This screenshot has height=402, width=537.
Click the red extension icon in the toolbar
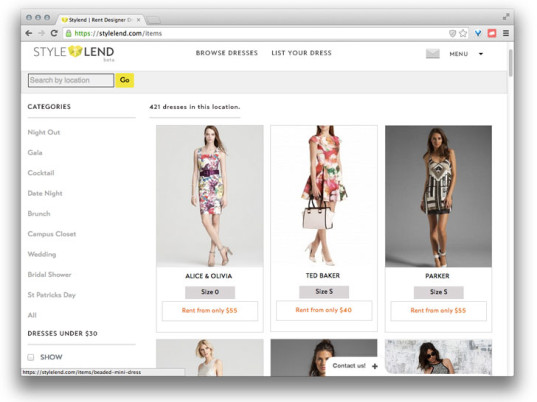click(x=492, y=33)
